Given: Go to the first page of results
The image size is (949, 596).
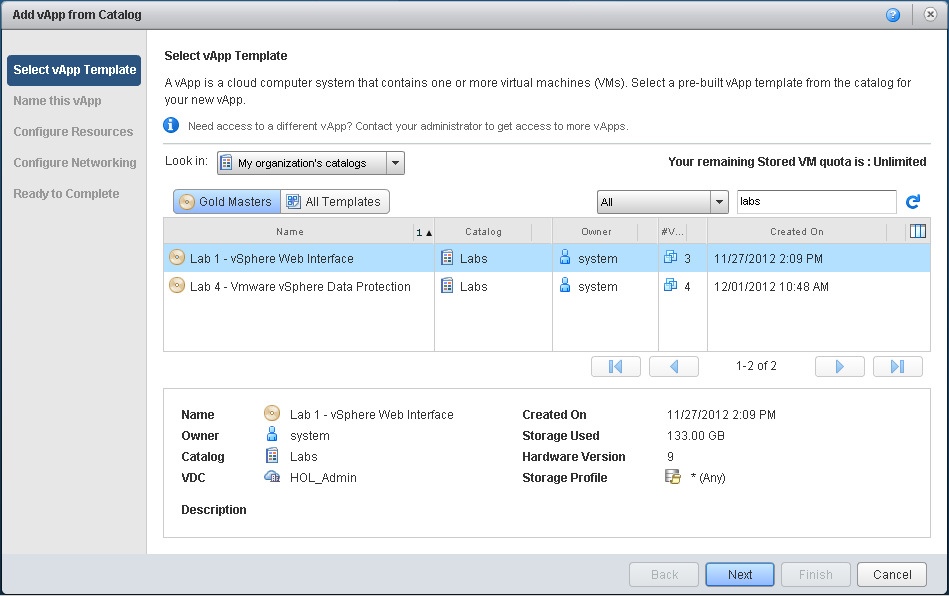Looking at the screenshot, I should pos(616,367).
